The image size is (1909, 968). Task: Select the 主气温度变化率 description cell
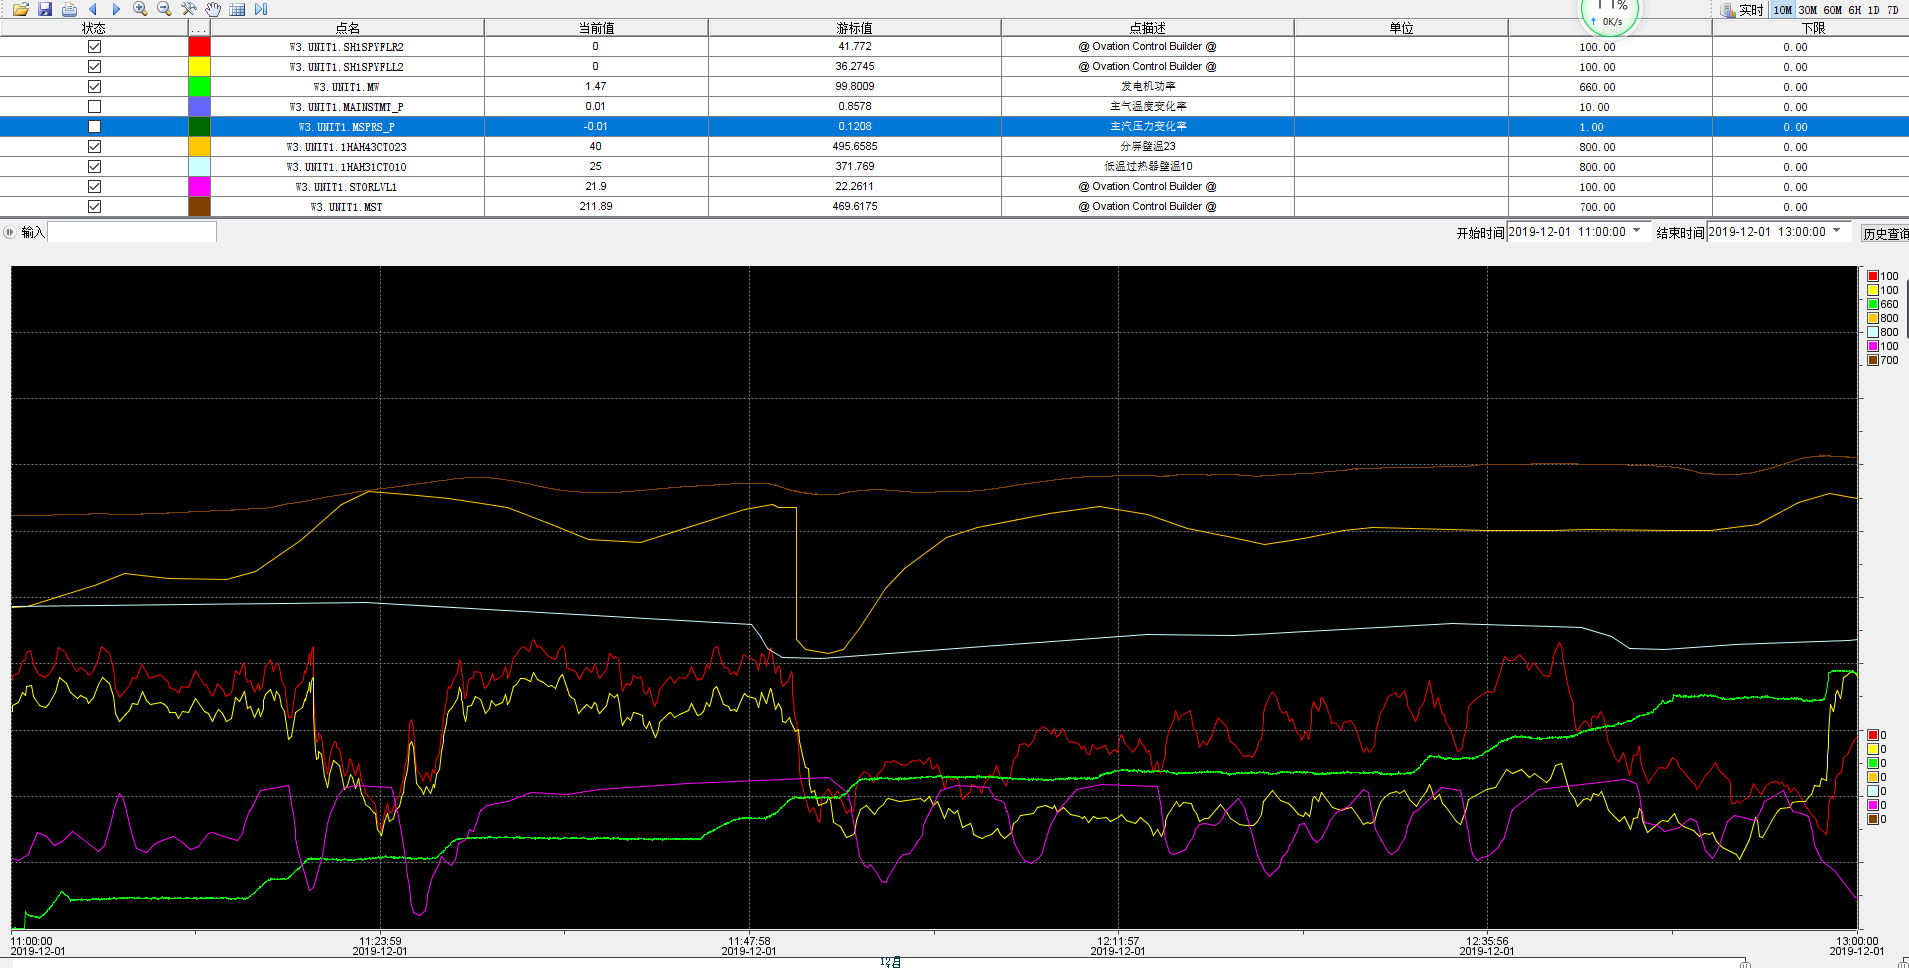click(x=1148, y=107)
